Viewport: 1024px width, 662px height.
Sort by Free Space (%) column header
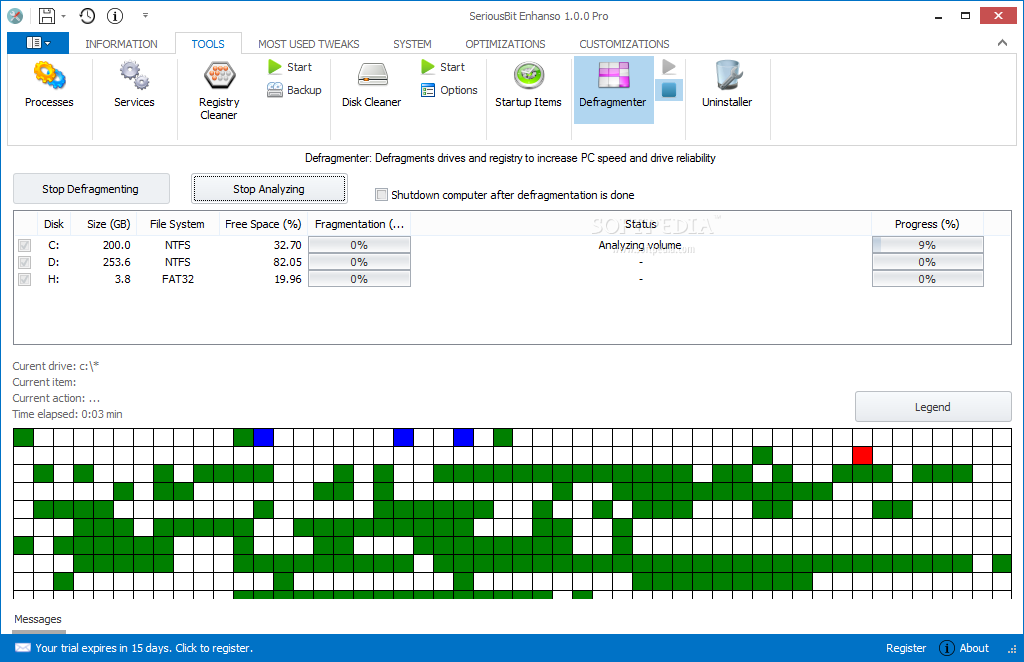[263, 224]
